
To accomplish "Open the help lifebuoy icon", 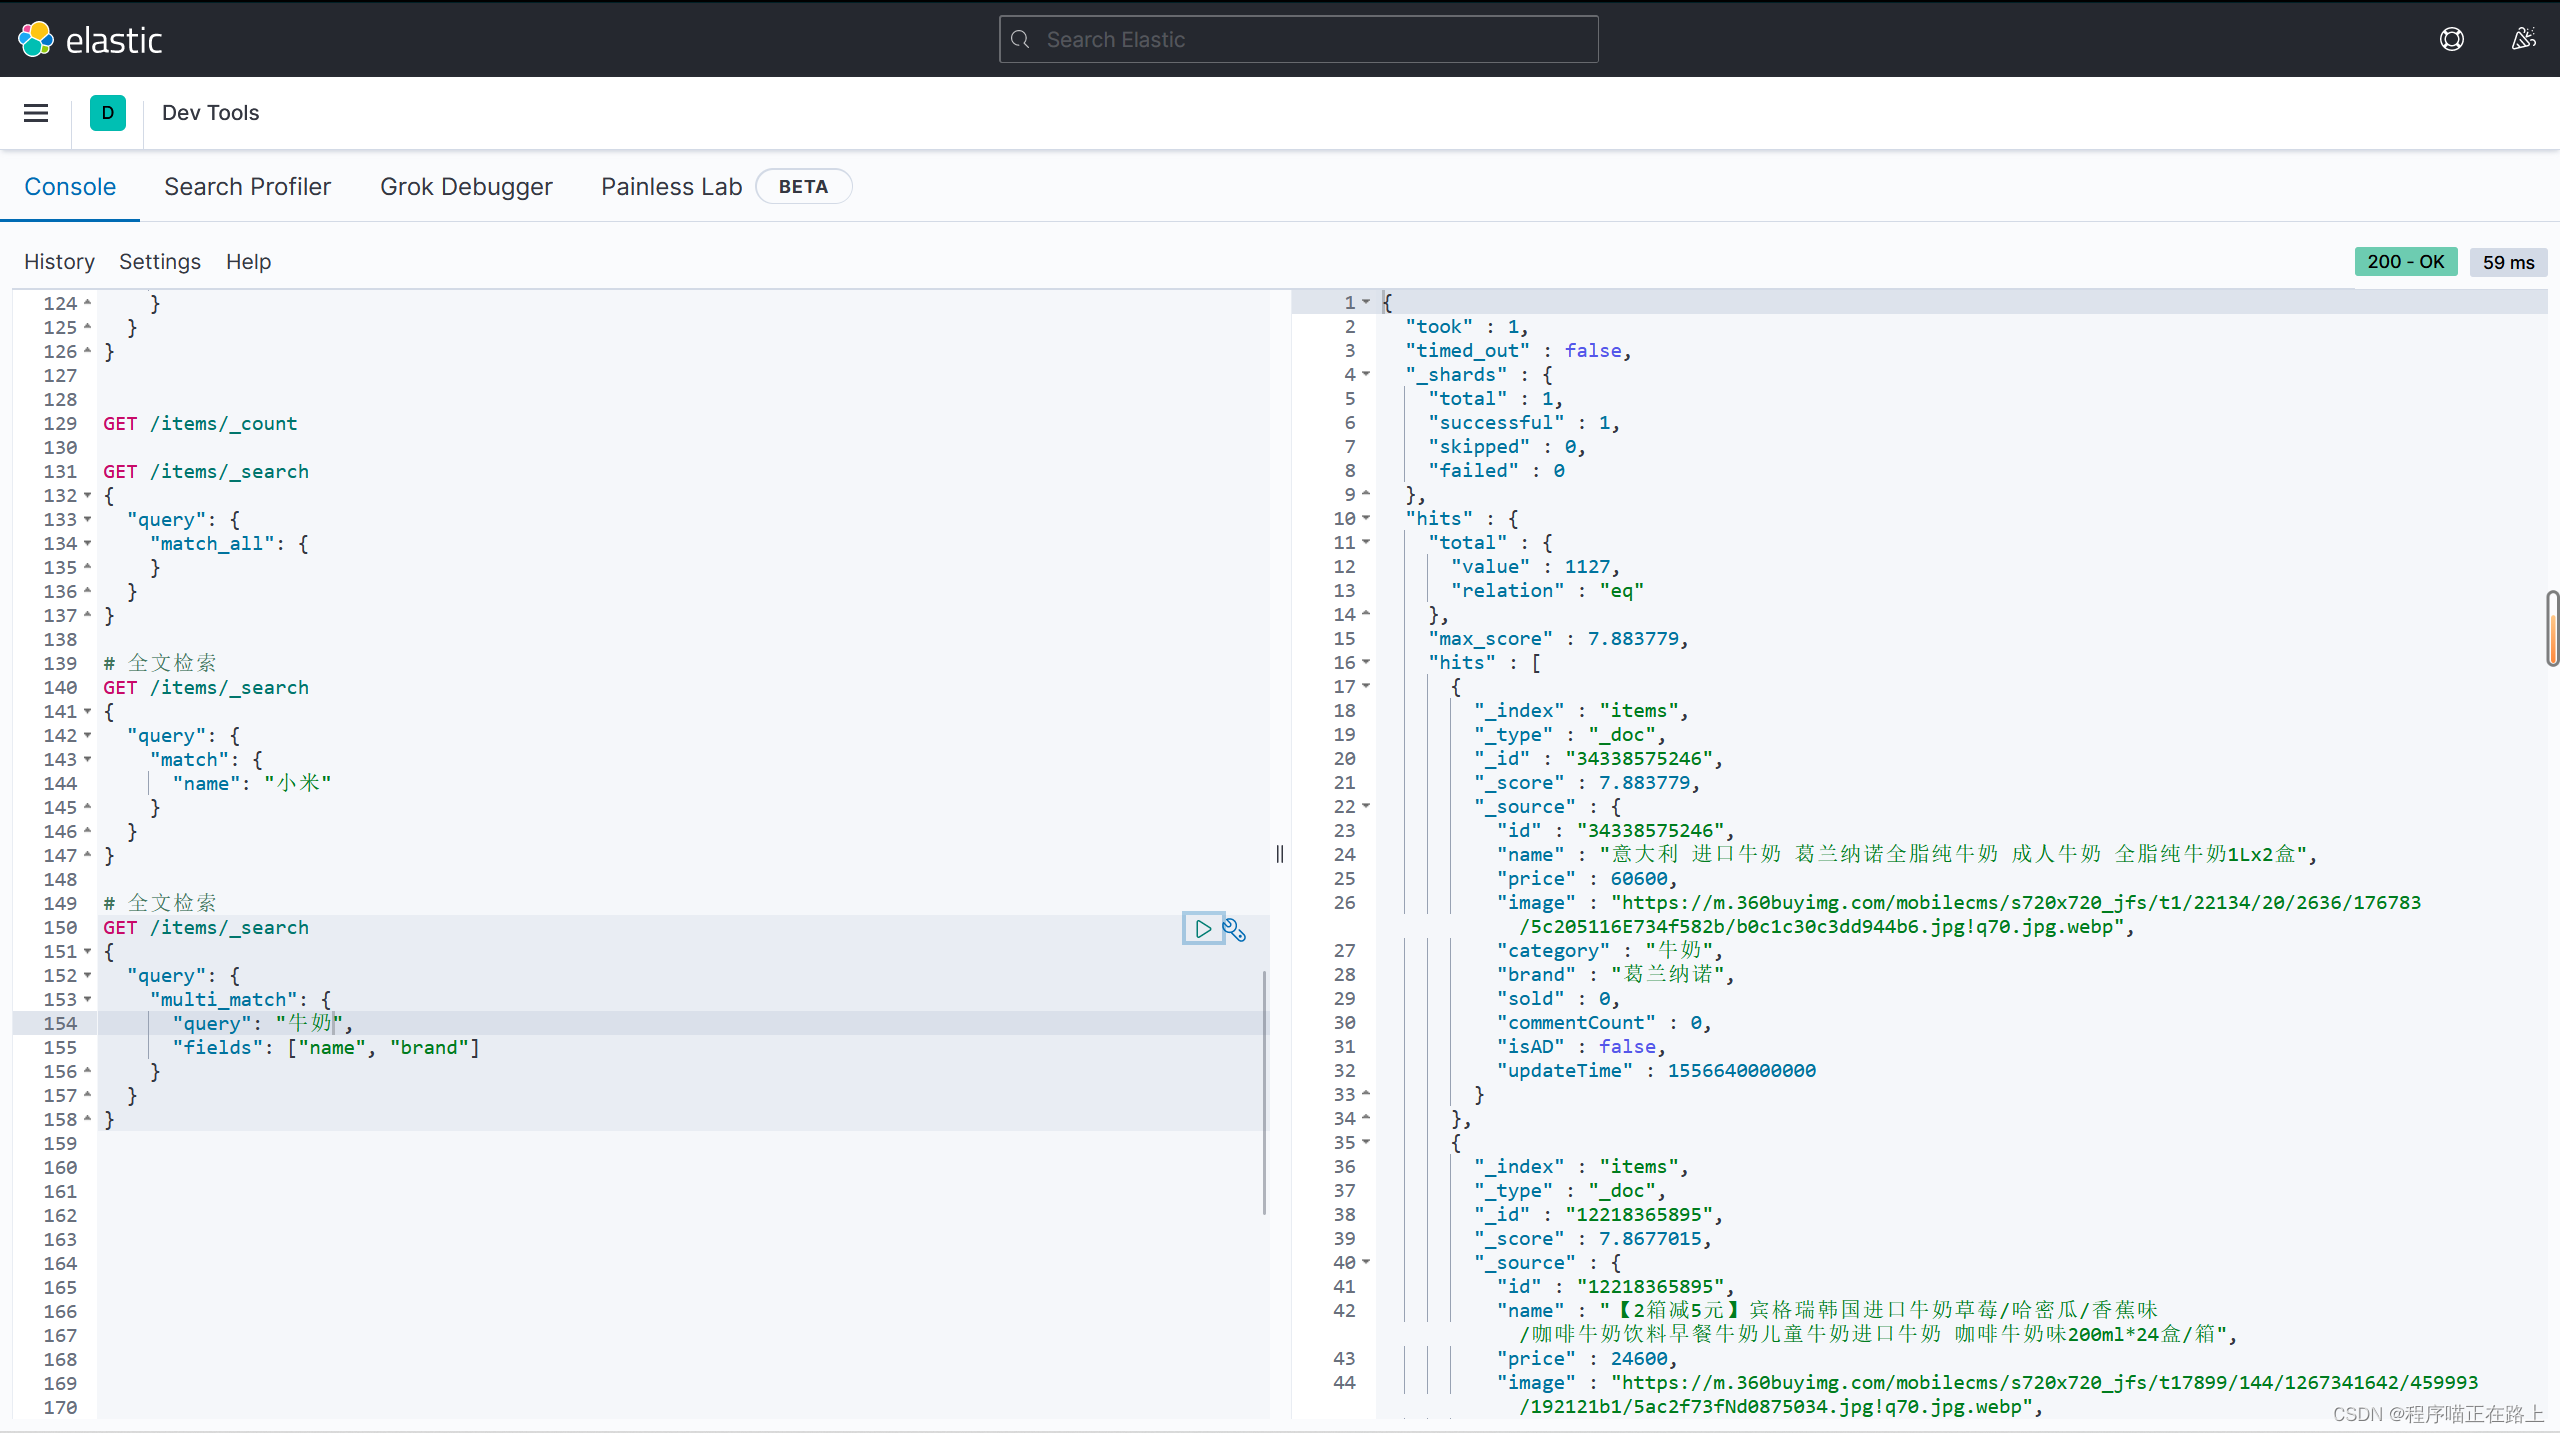I will (2451, 39).
